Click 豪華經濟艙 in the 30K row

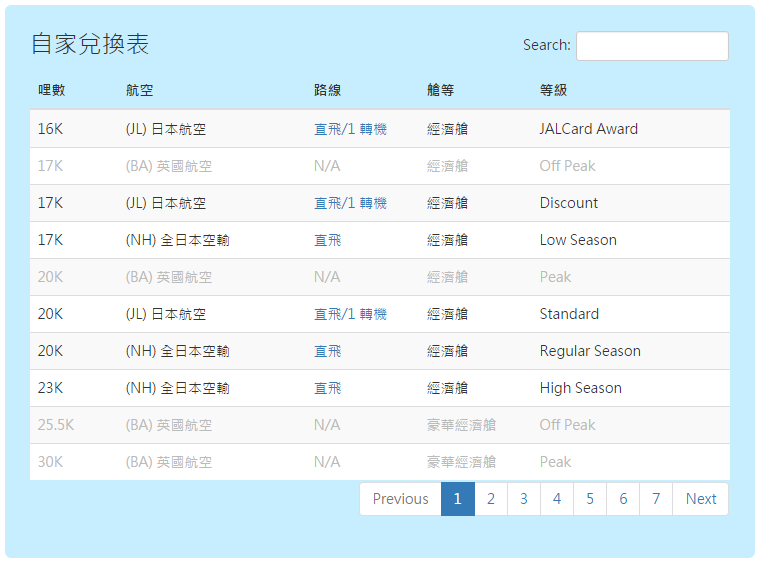tap(461, 462)
